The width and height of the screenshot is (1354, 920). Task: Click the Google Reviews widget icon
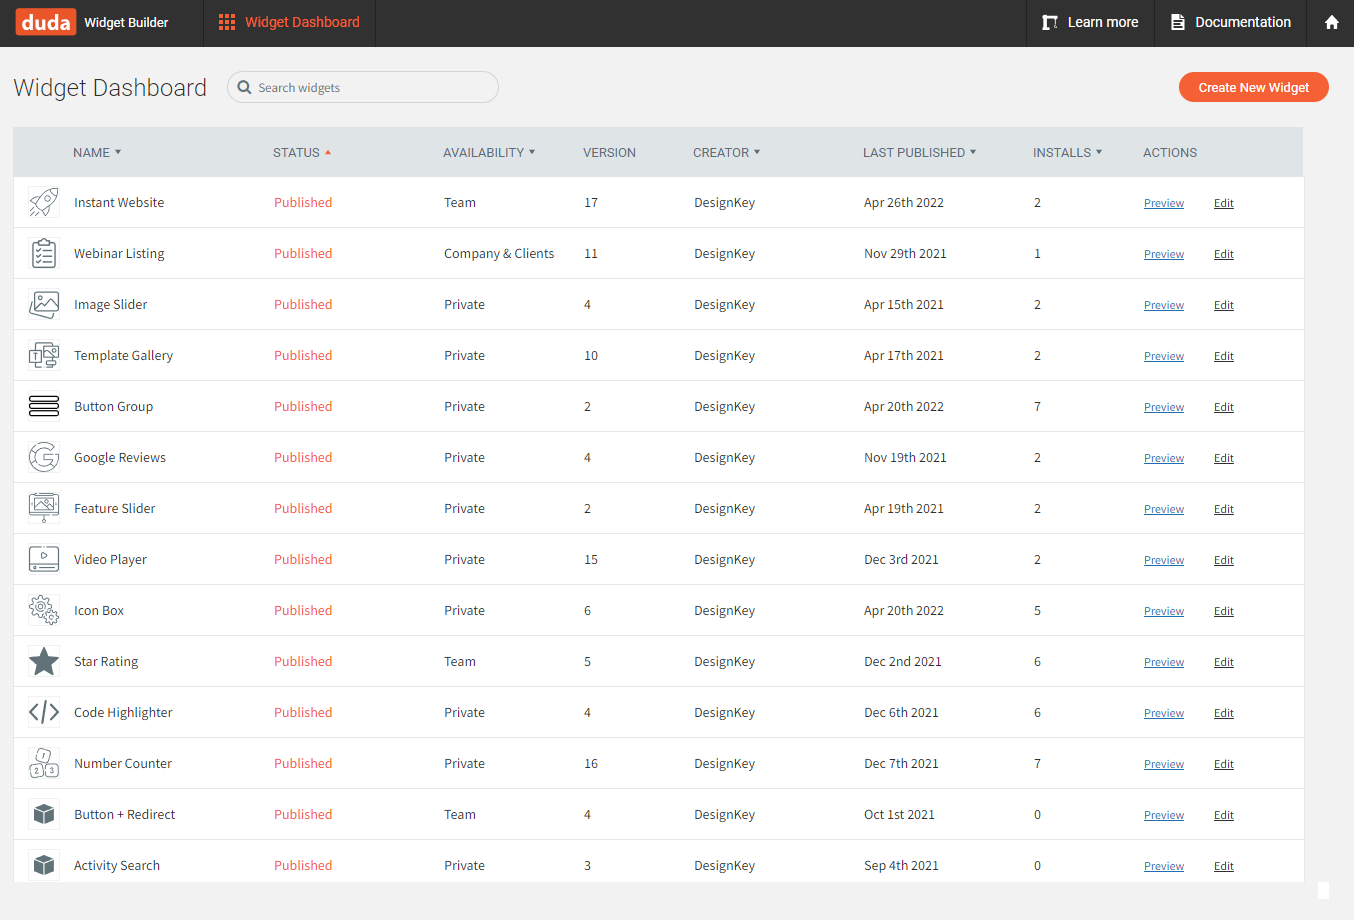coord(43,457)
